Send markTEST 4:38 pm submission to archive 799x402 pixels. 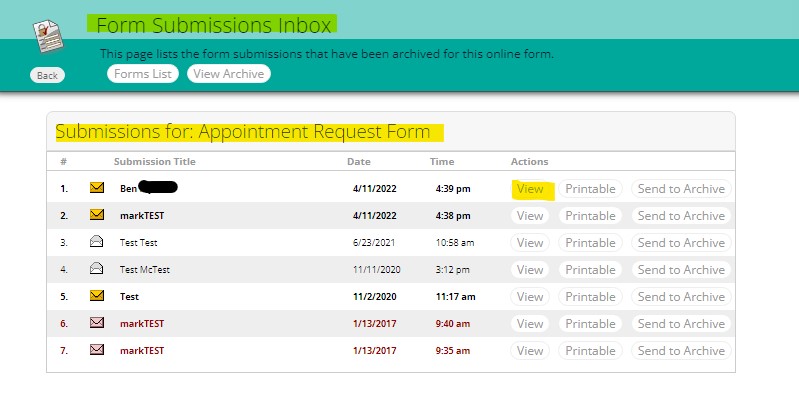click(681, 216)
